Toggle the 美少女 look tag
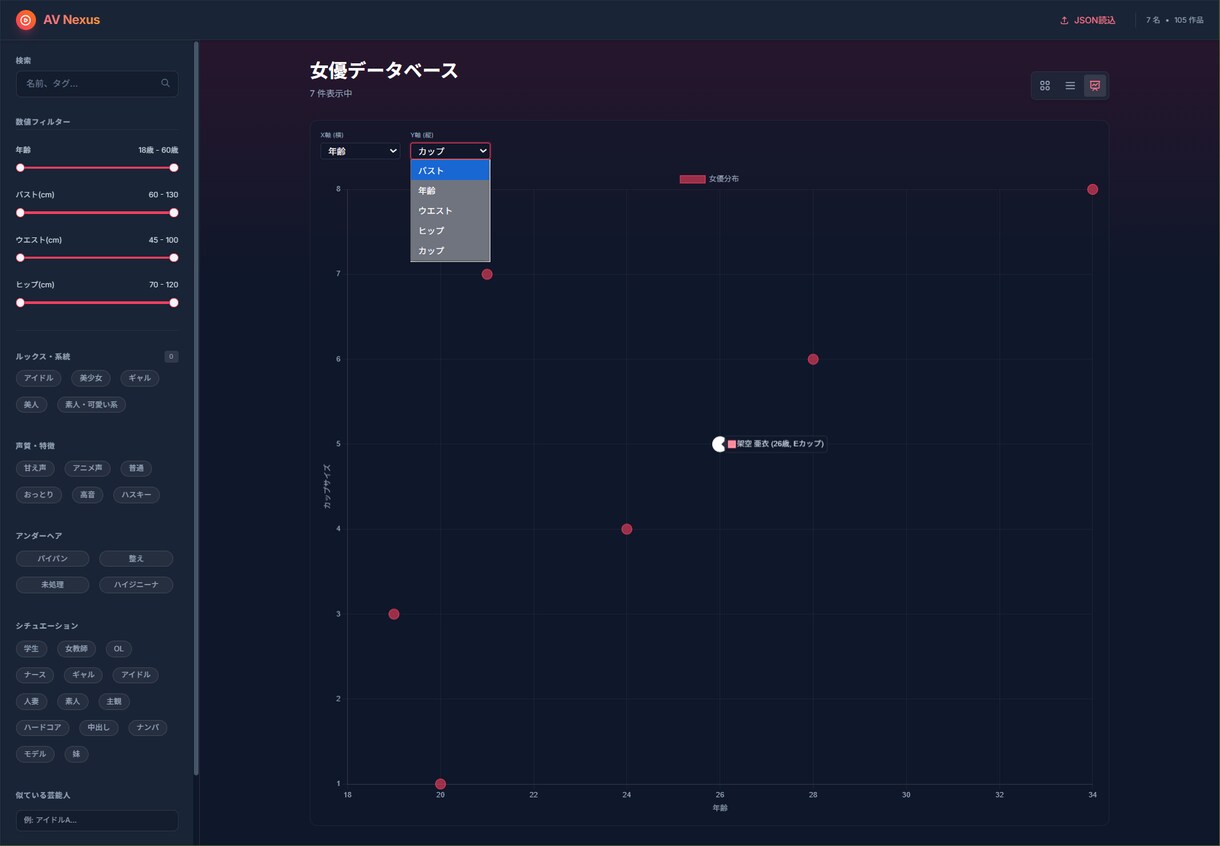1220x846 pixels. pyautogui.click(x=91, y=378)
